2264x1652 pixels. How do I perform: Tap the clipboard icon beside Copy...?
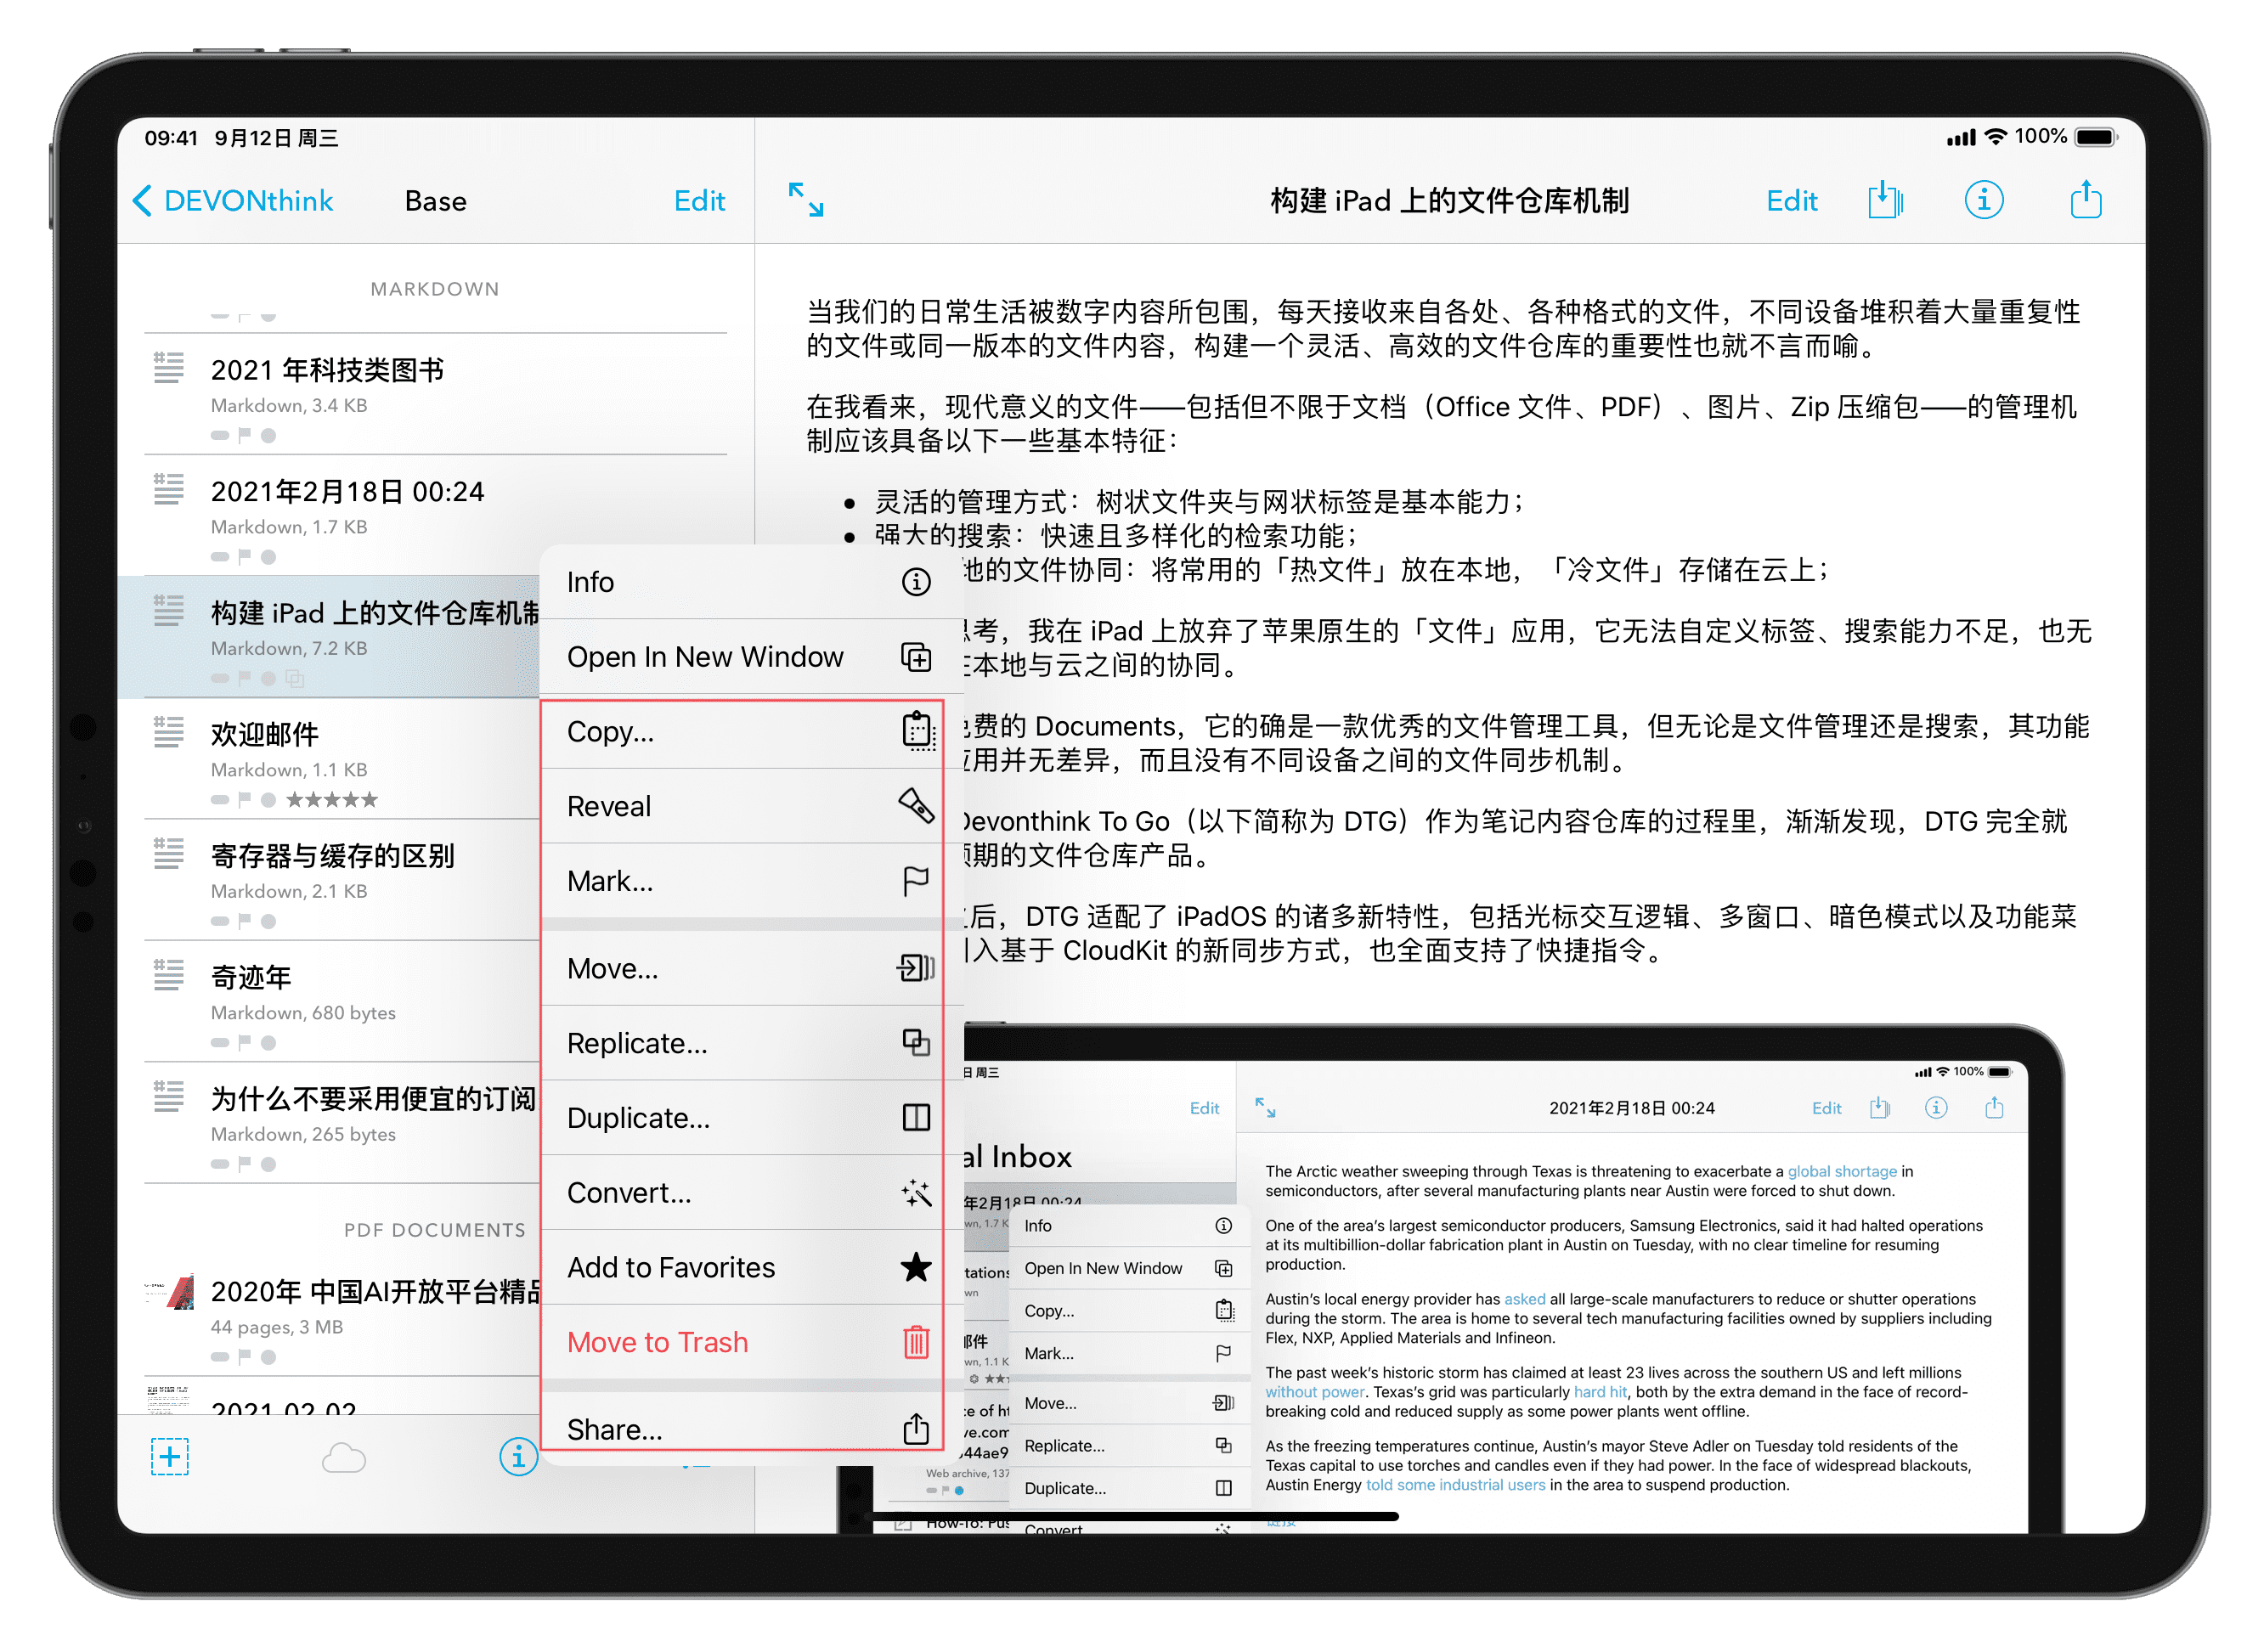pyautogui.click(x=917, y=731)
